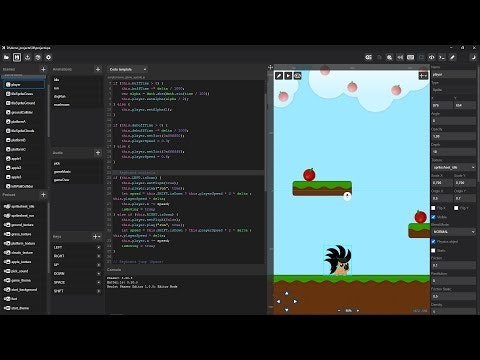The image size is (480, 360).
Task: Add a new audio entry with the plus button
Action: 98,153
